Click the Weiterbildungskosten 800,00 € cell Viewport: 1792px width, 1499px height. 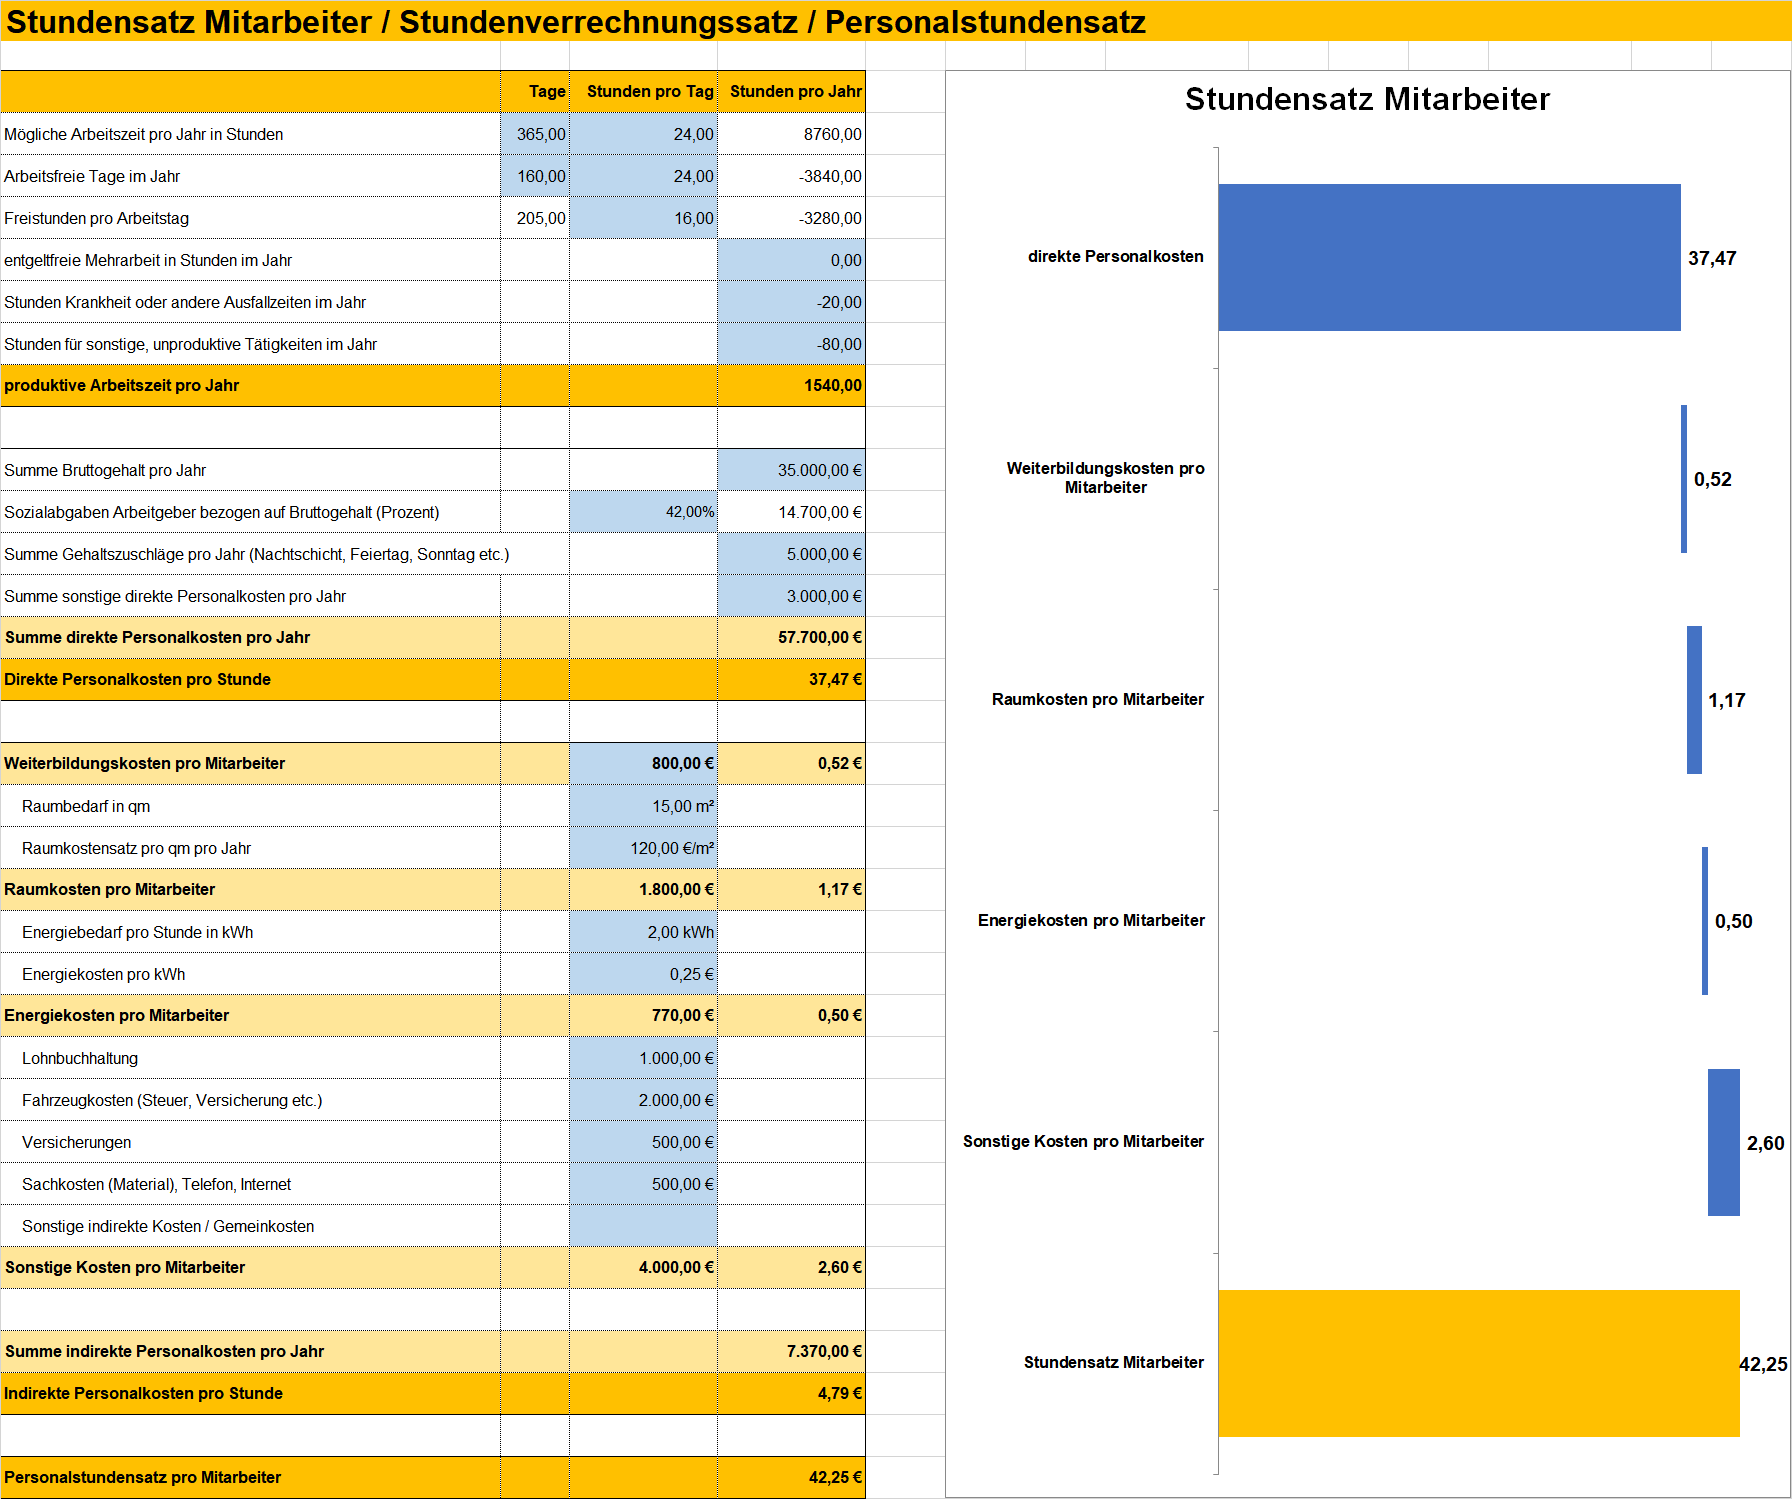tap(643, 764)
